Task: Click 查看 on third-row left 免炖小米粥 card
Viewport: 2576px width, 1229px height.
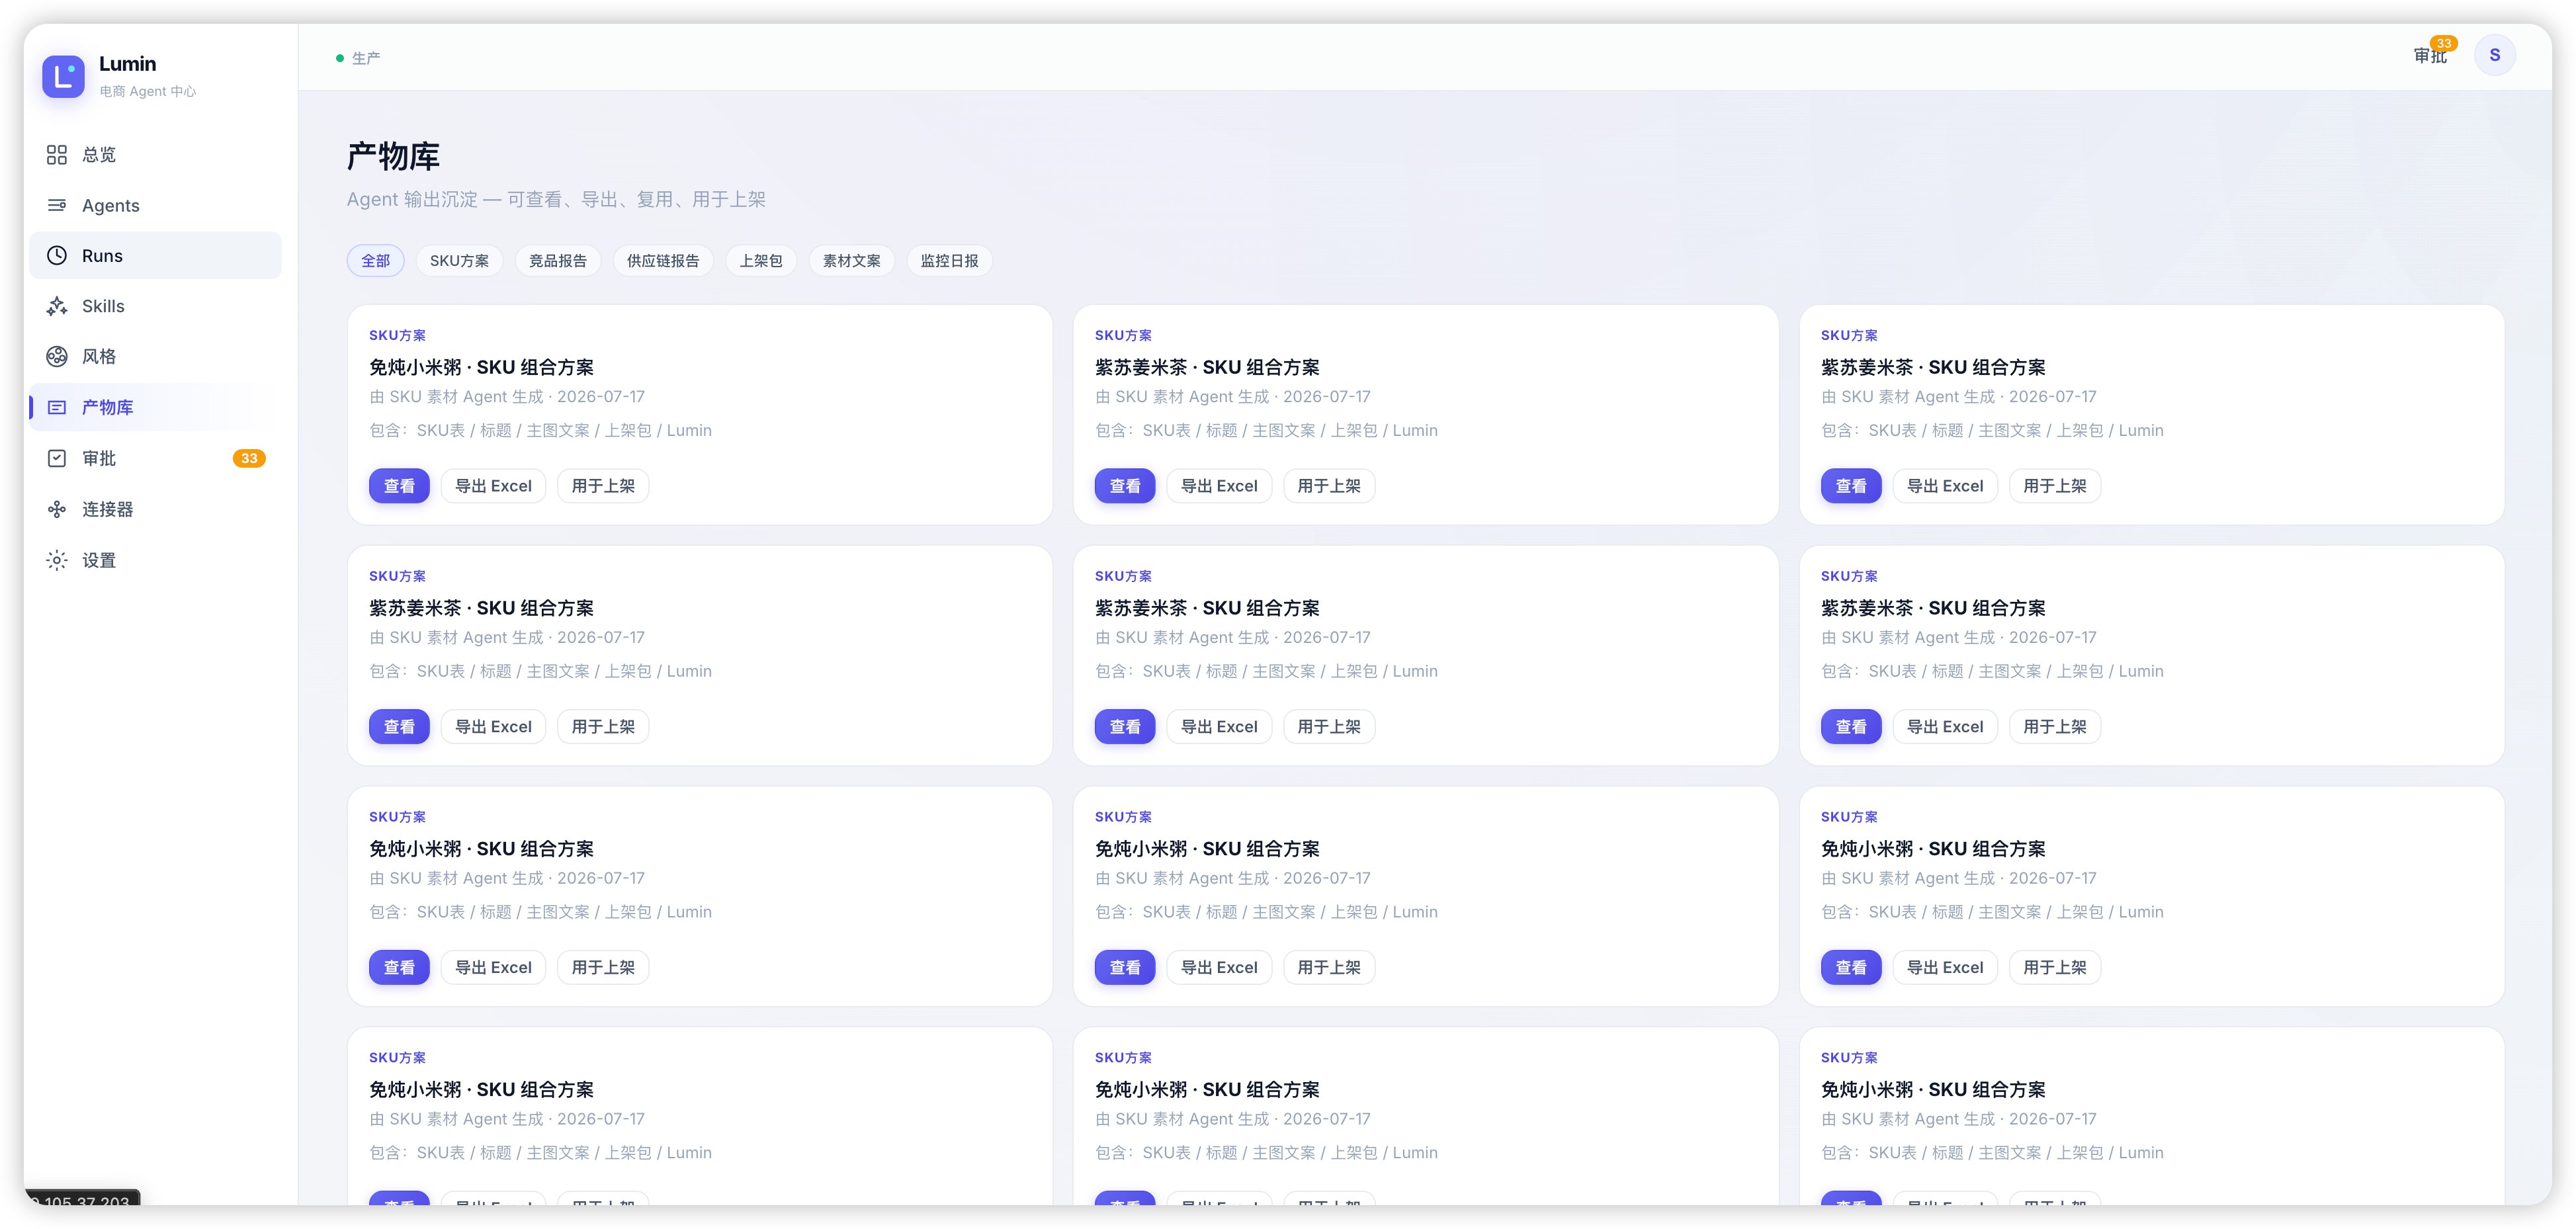Action: coord(399,968)
